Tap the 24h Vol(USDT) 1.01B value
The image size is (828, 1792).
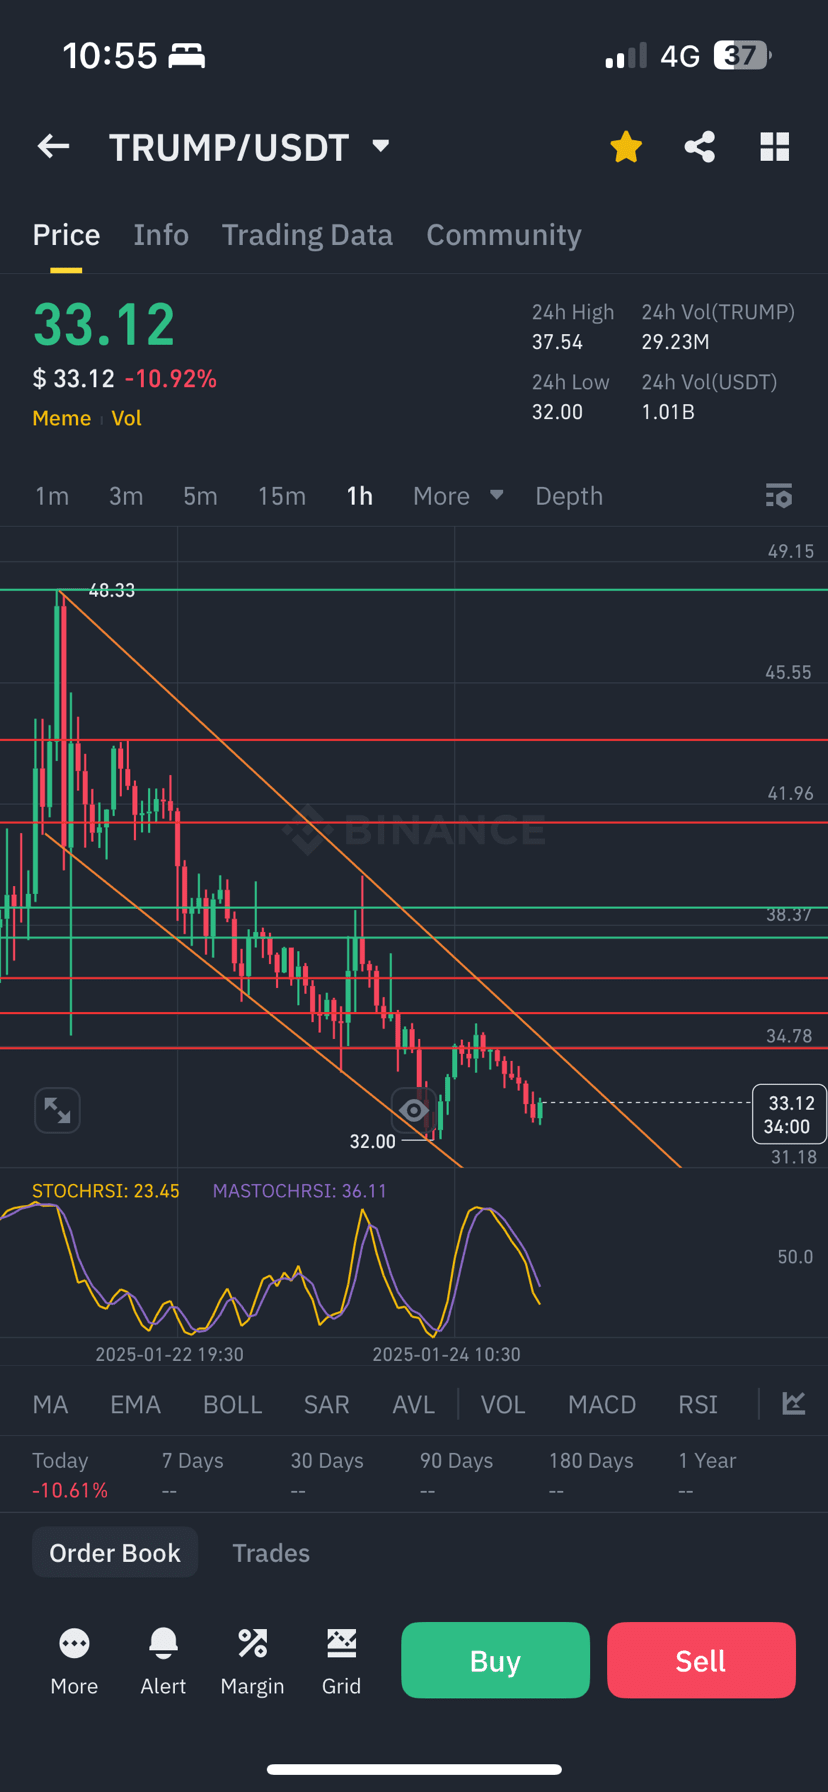[668, 412]
